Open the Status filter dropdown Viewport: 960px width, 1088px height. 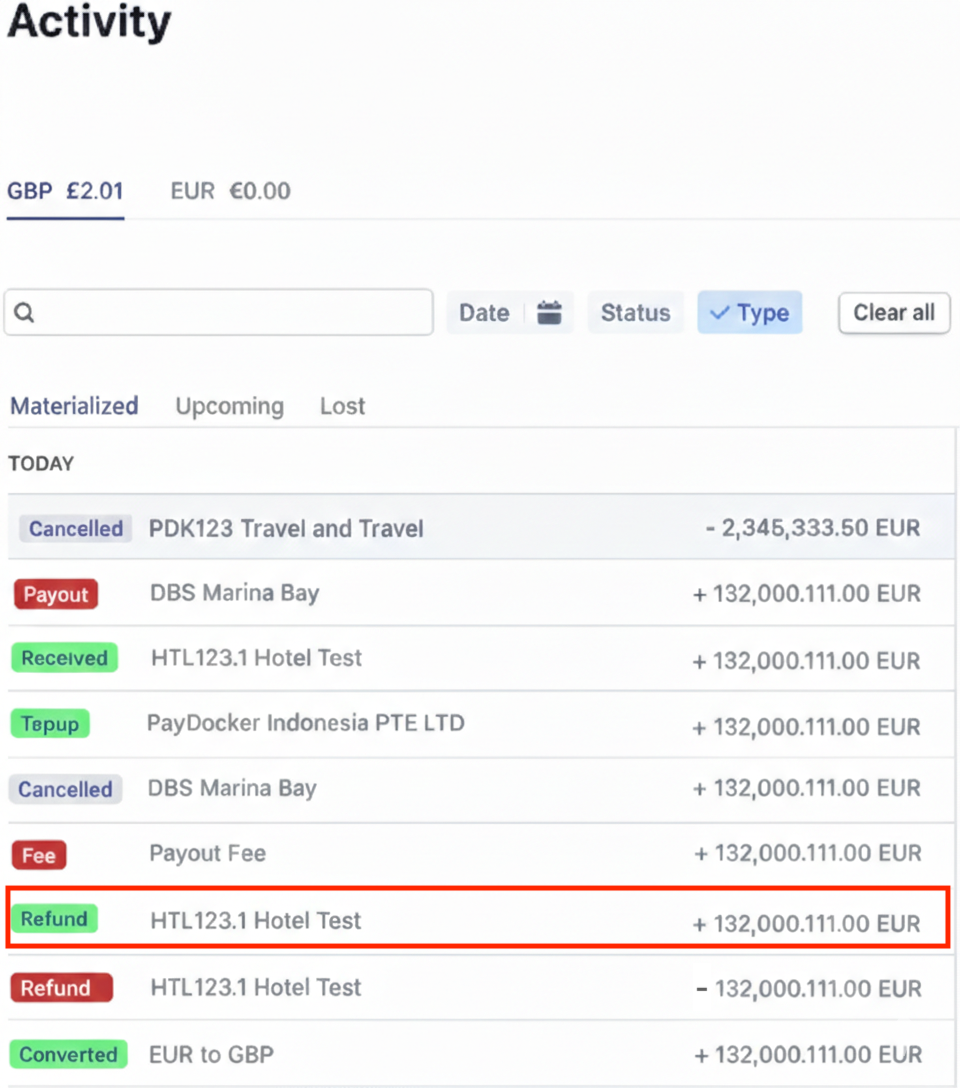(x=635, y=313)
